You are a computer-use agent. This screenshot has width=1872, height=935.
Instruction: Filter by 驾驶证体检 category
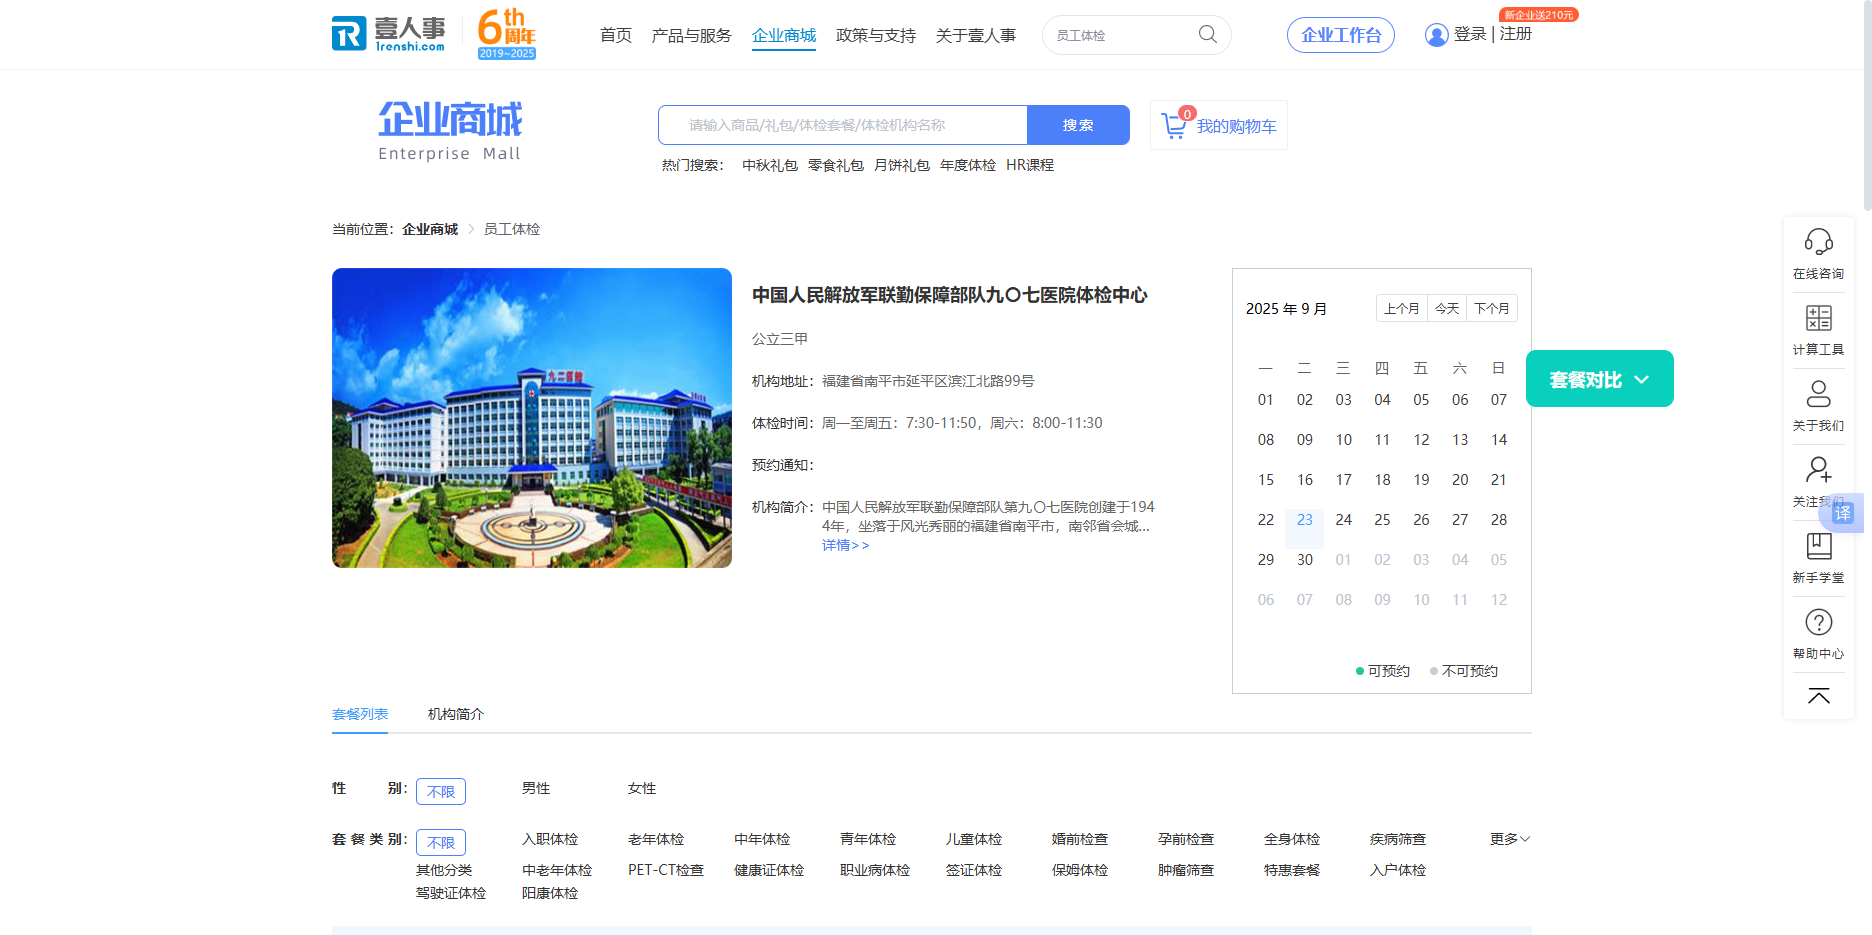click(451, 894)
